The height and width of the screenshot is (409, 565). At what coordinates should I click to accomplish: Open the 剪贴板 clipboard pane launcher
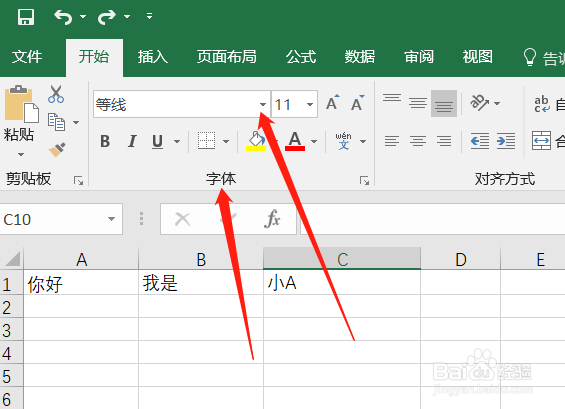point(78,181)
